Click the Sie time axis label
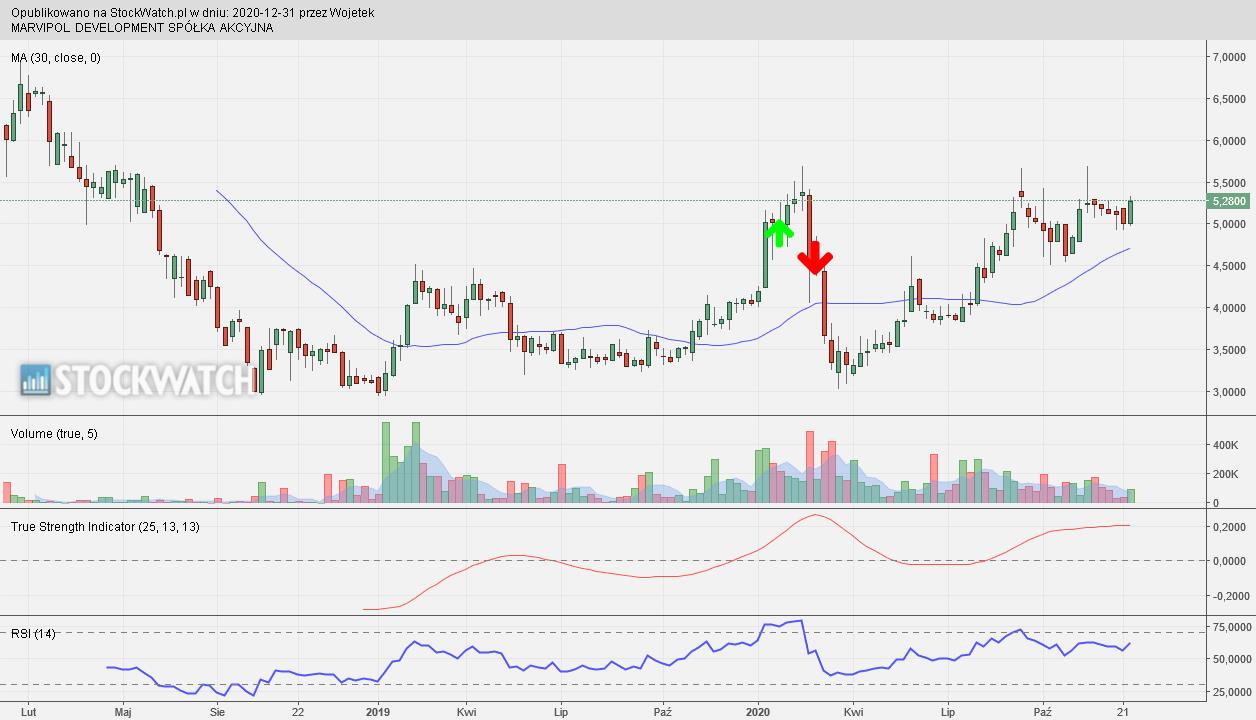Screen dimensions: 1256x720 click(x=218, y=713)
